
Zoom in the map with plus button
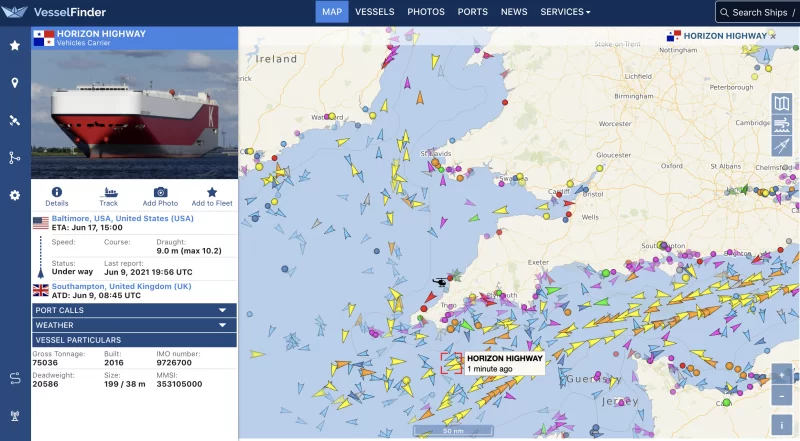click(x=782, y=376)
